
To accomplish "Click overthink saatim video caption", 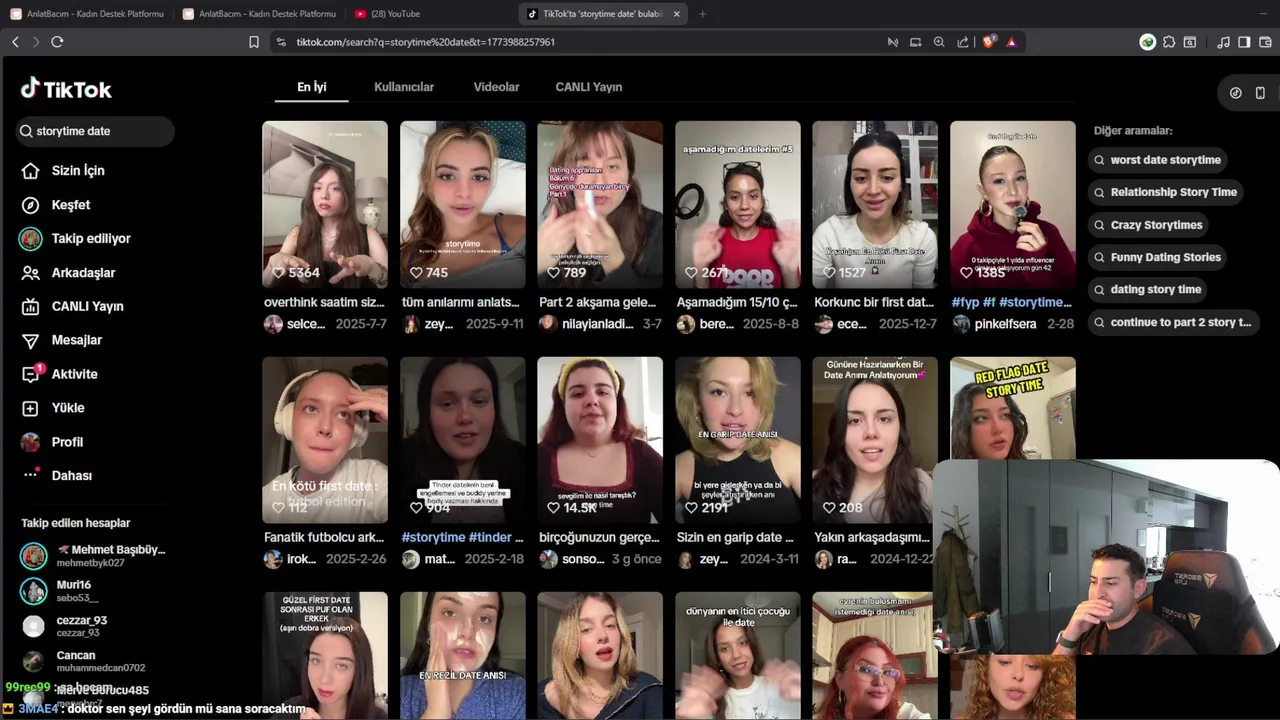I will (x=325, y=302).
